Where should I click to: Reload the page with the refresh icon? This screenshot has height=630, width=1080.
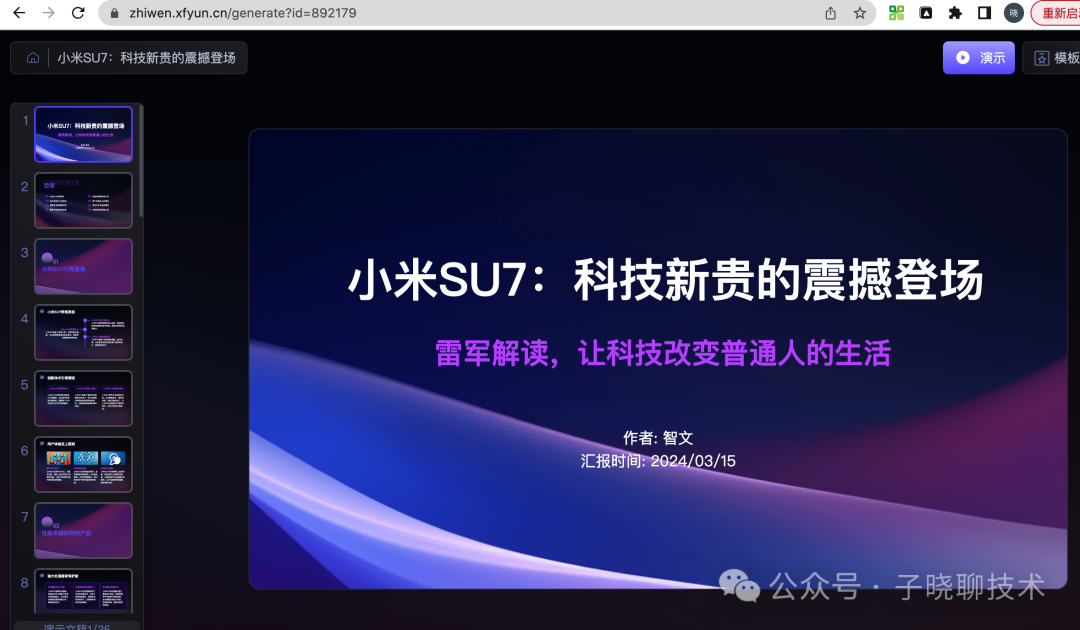[x=78, y=13]
